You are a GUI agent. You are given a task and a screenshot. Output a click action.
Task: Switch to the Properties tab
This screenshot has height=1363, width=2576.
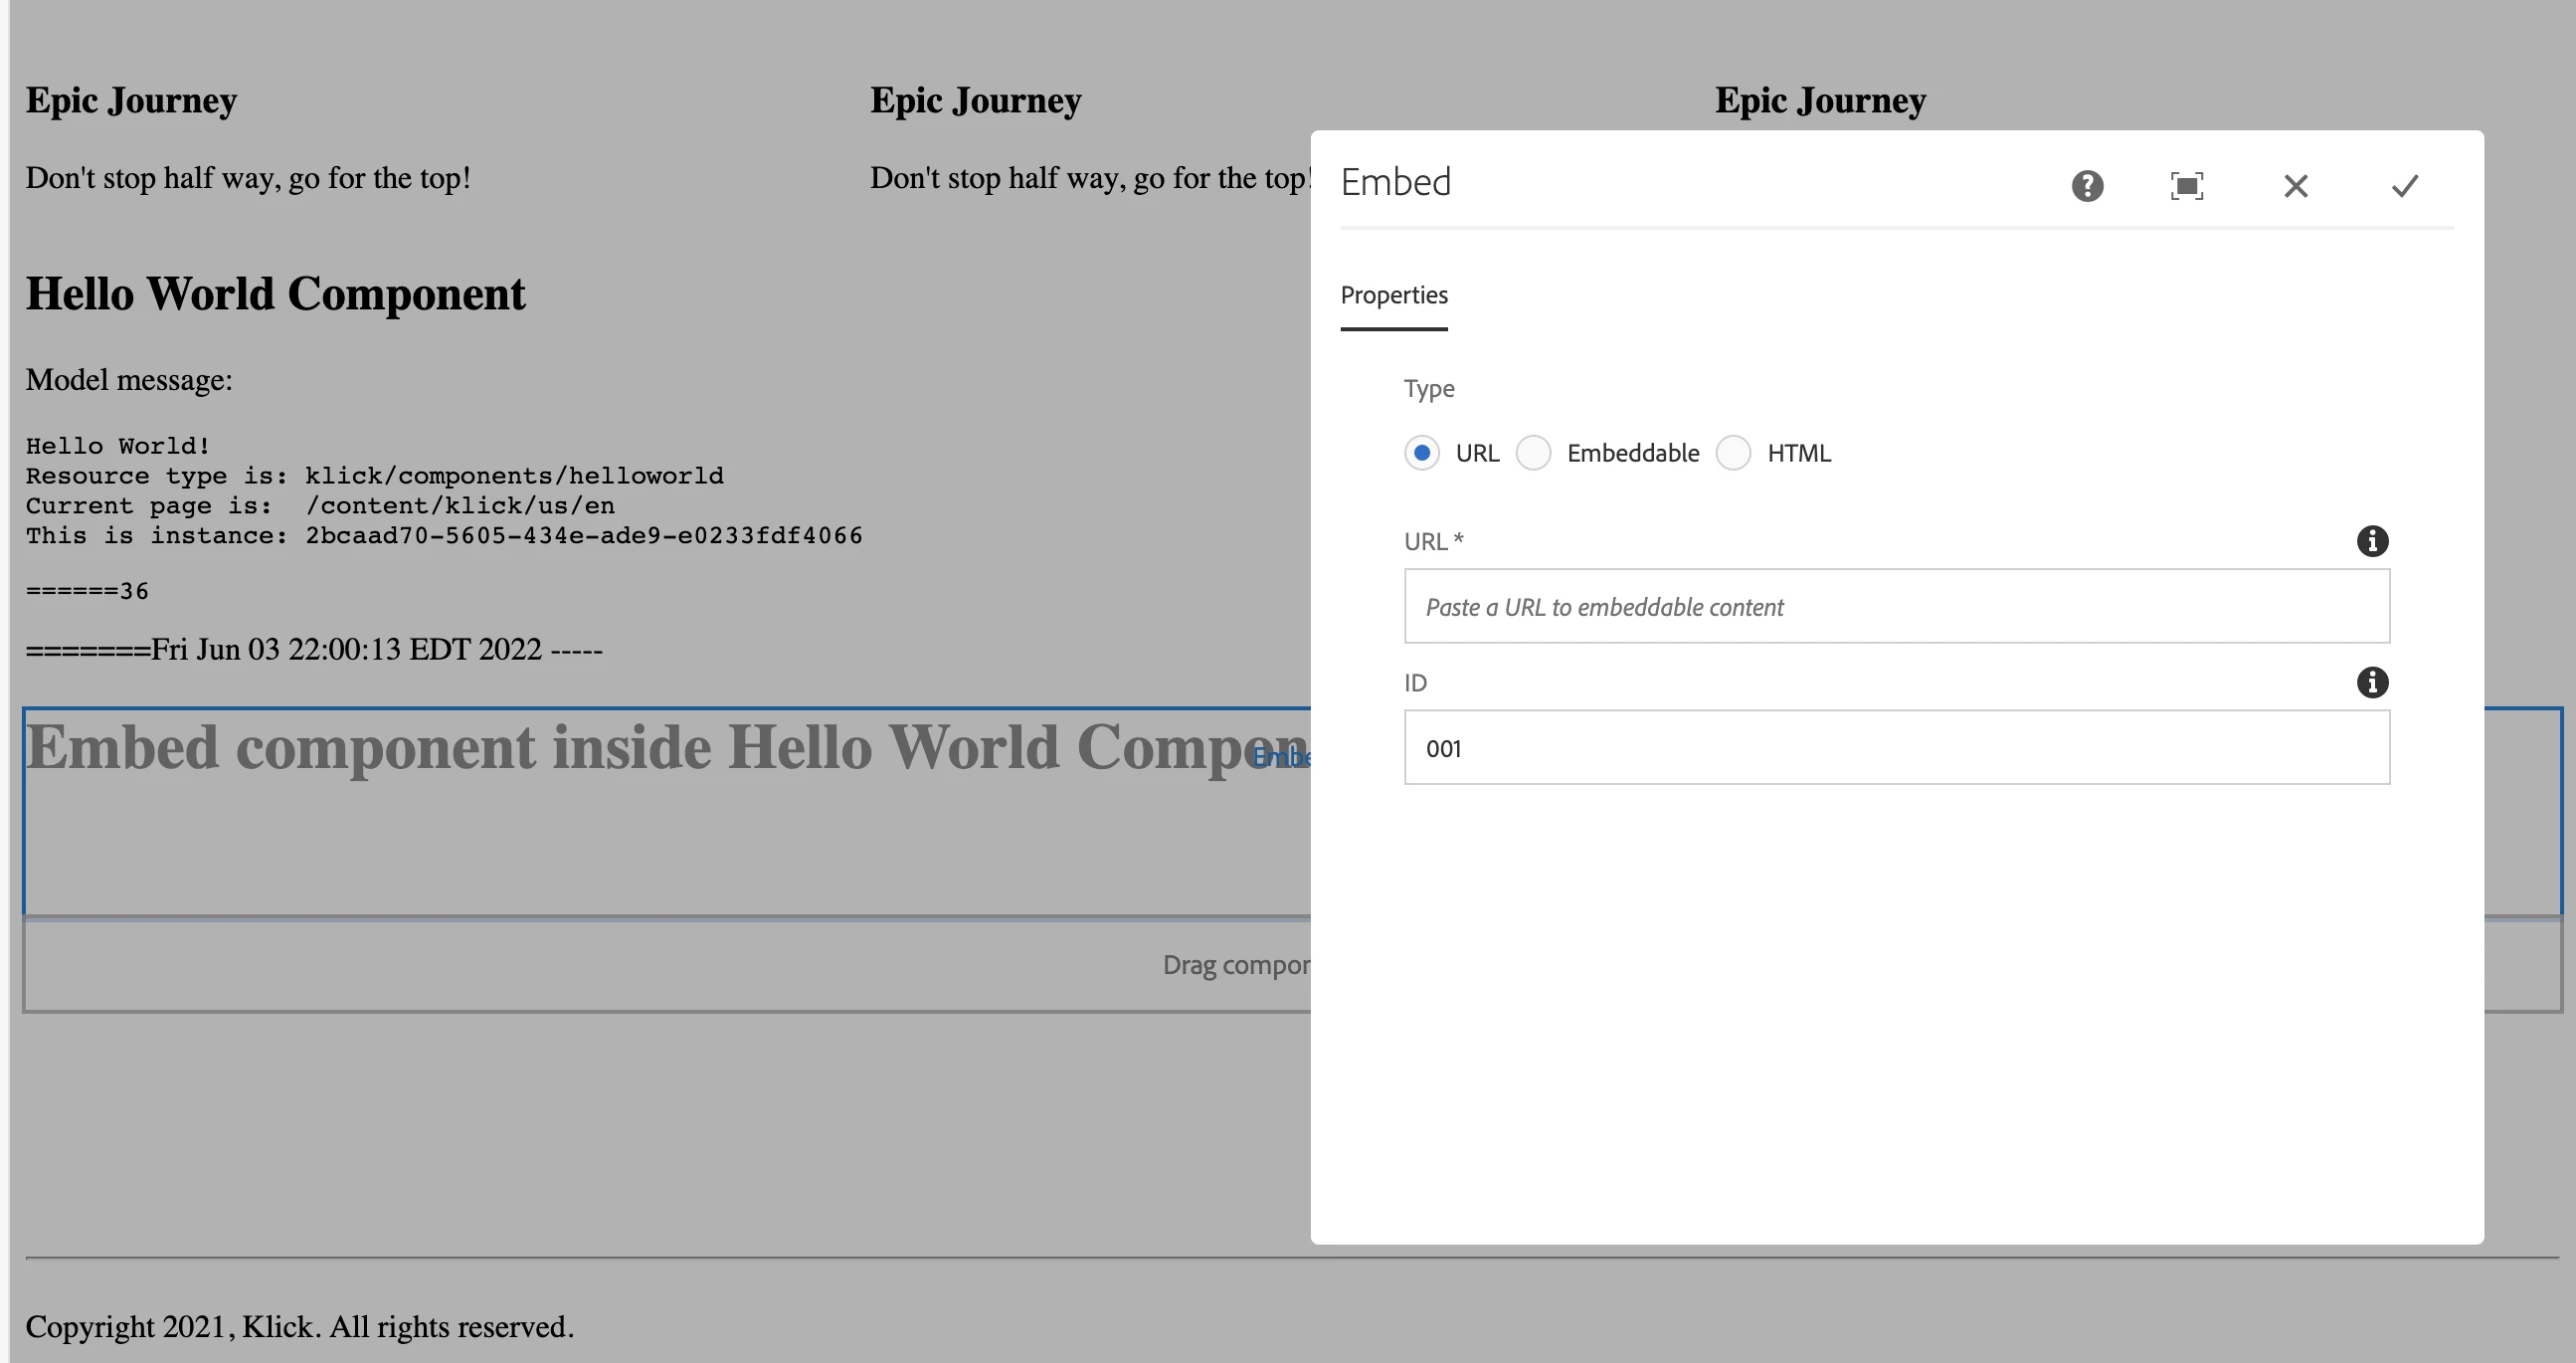tap(1393, 296)
